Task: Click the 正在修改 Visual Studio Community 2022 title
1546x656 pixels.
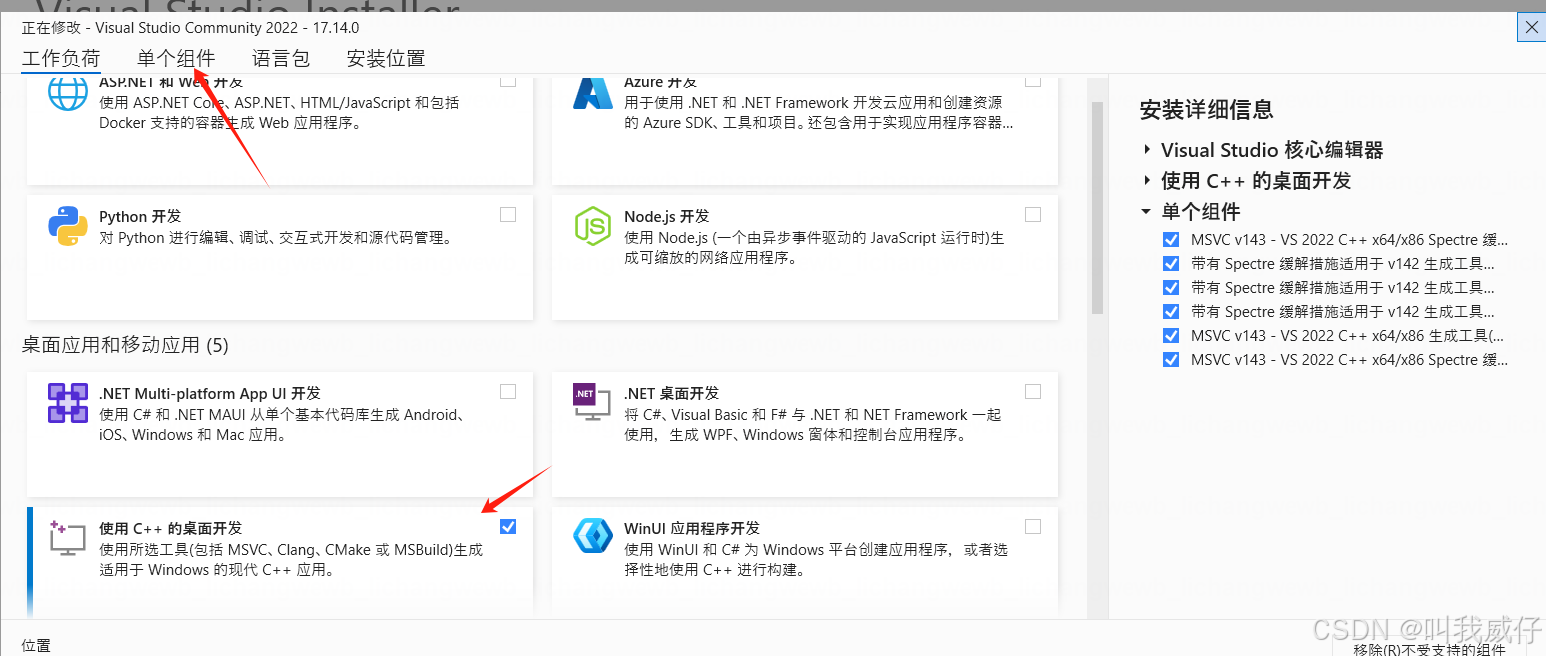Action: click(x=191, y=28)
